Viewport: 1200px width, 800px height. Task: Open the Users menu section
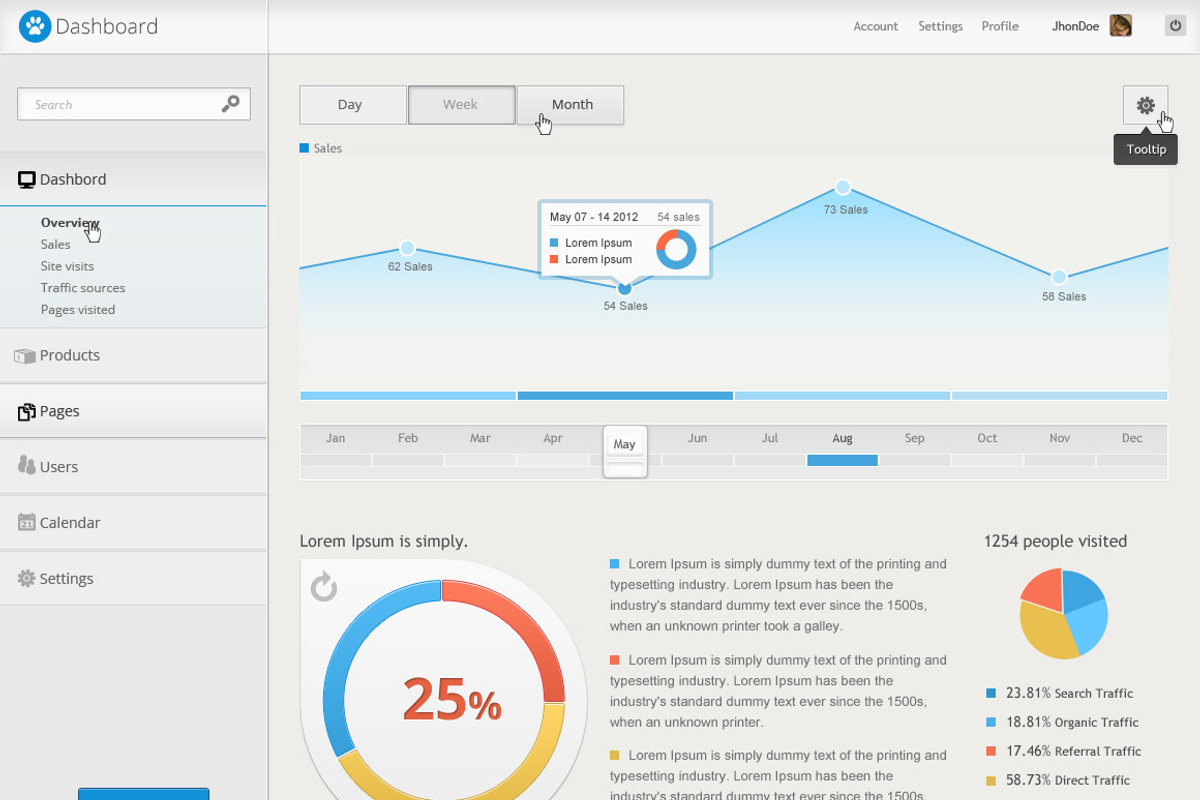click(x=133, y=467)
